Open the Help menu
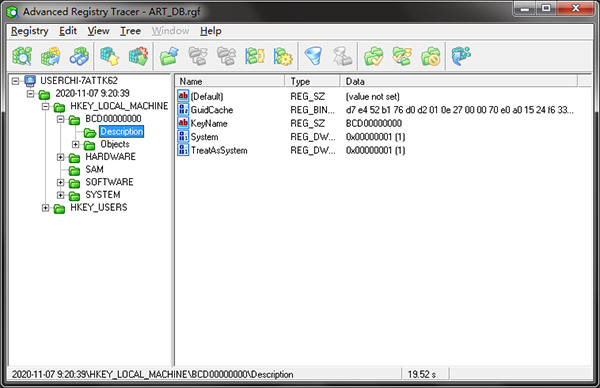 point(211,31)
